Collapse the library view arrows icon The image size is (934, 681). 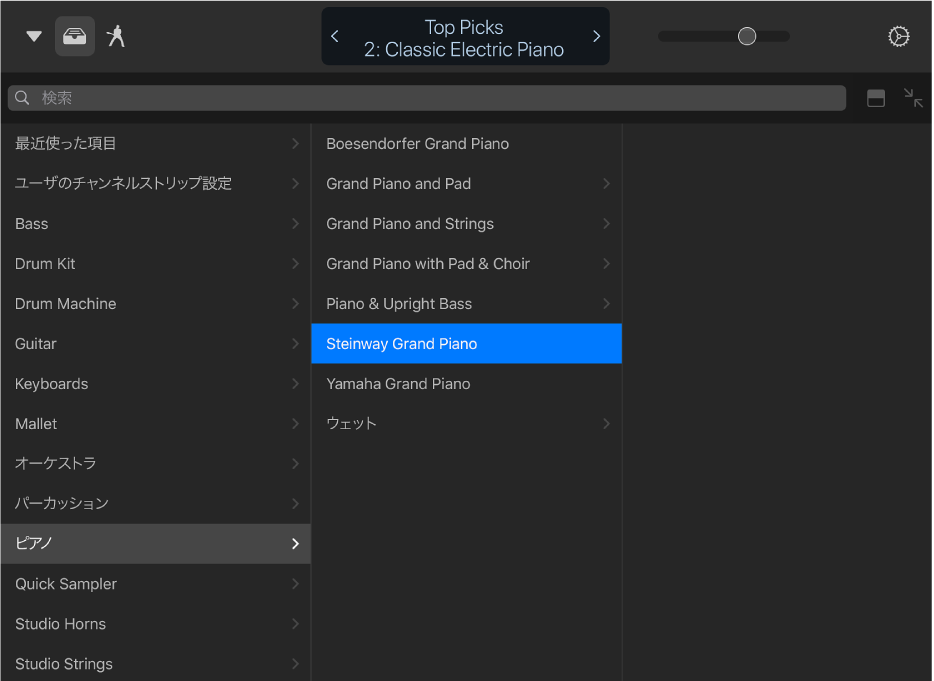coord(913,98)
